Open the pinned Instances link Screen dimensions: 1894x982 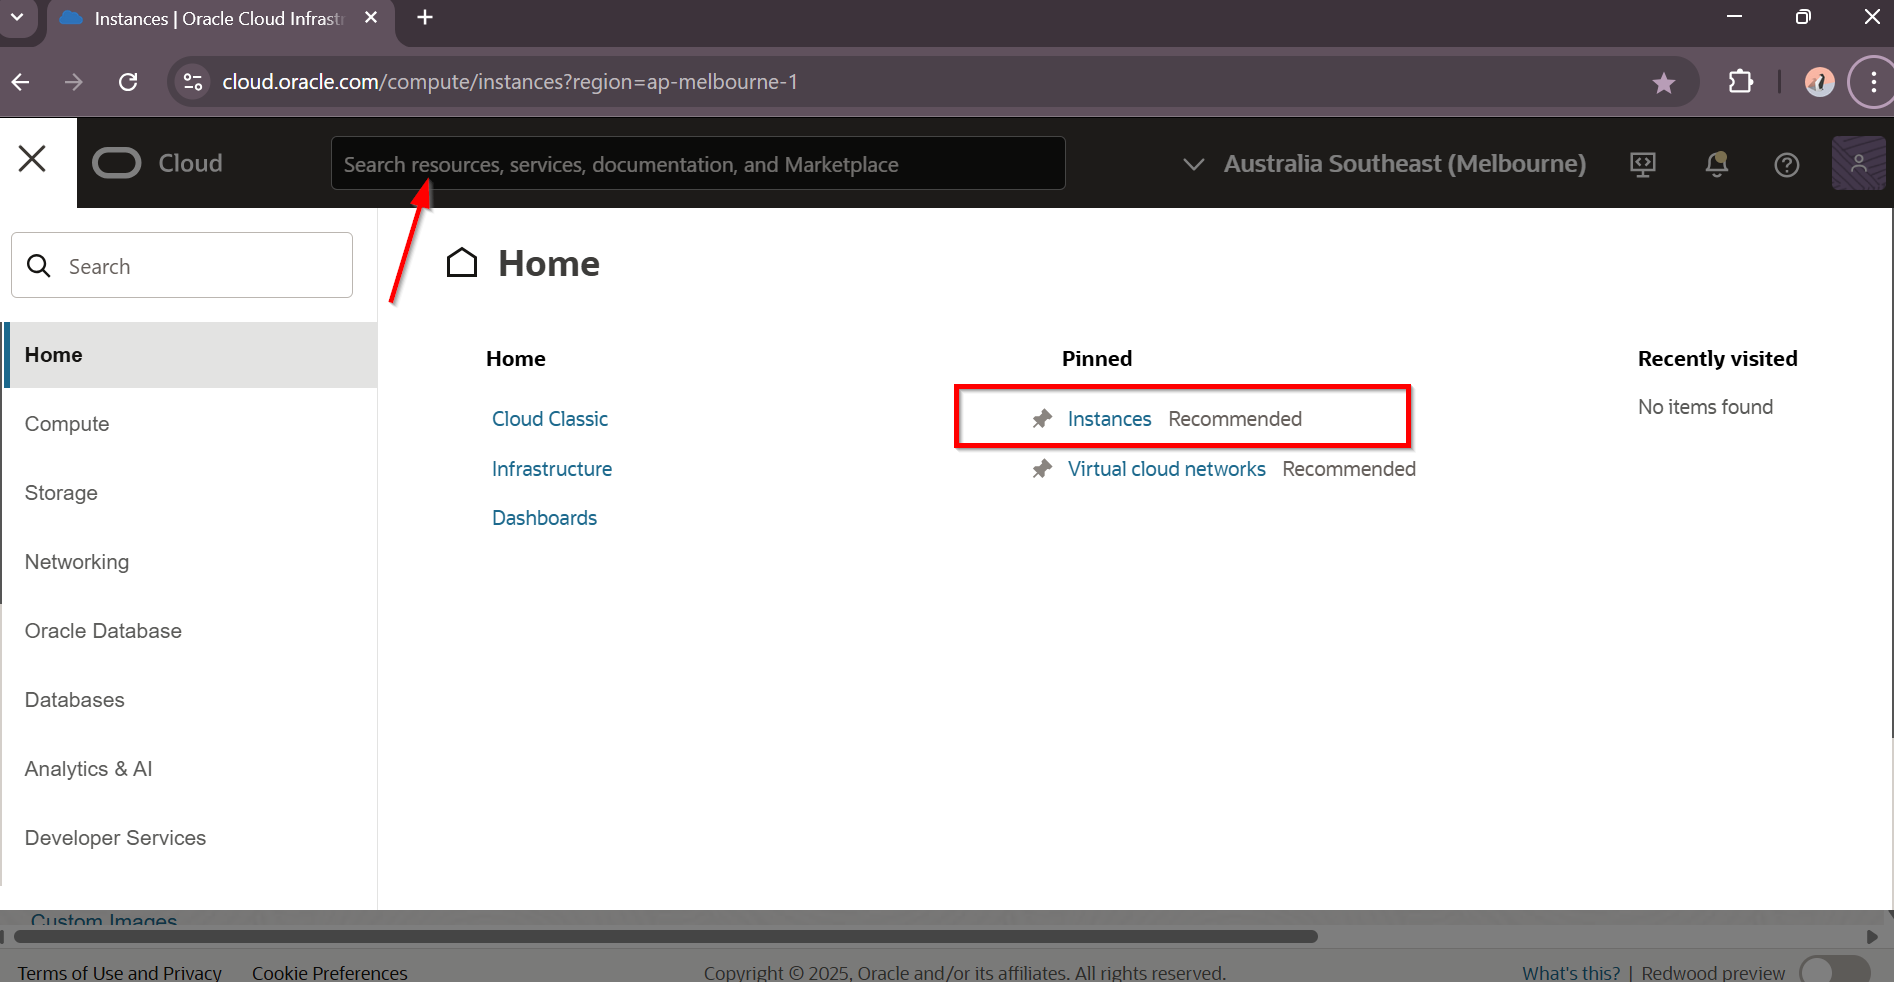tap(1109, 419)
